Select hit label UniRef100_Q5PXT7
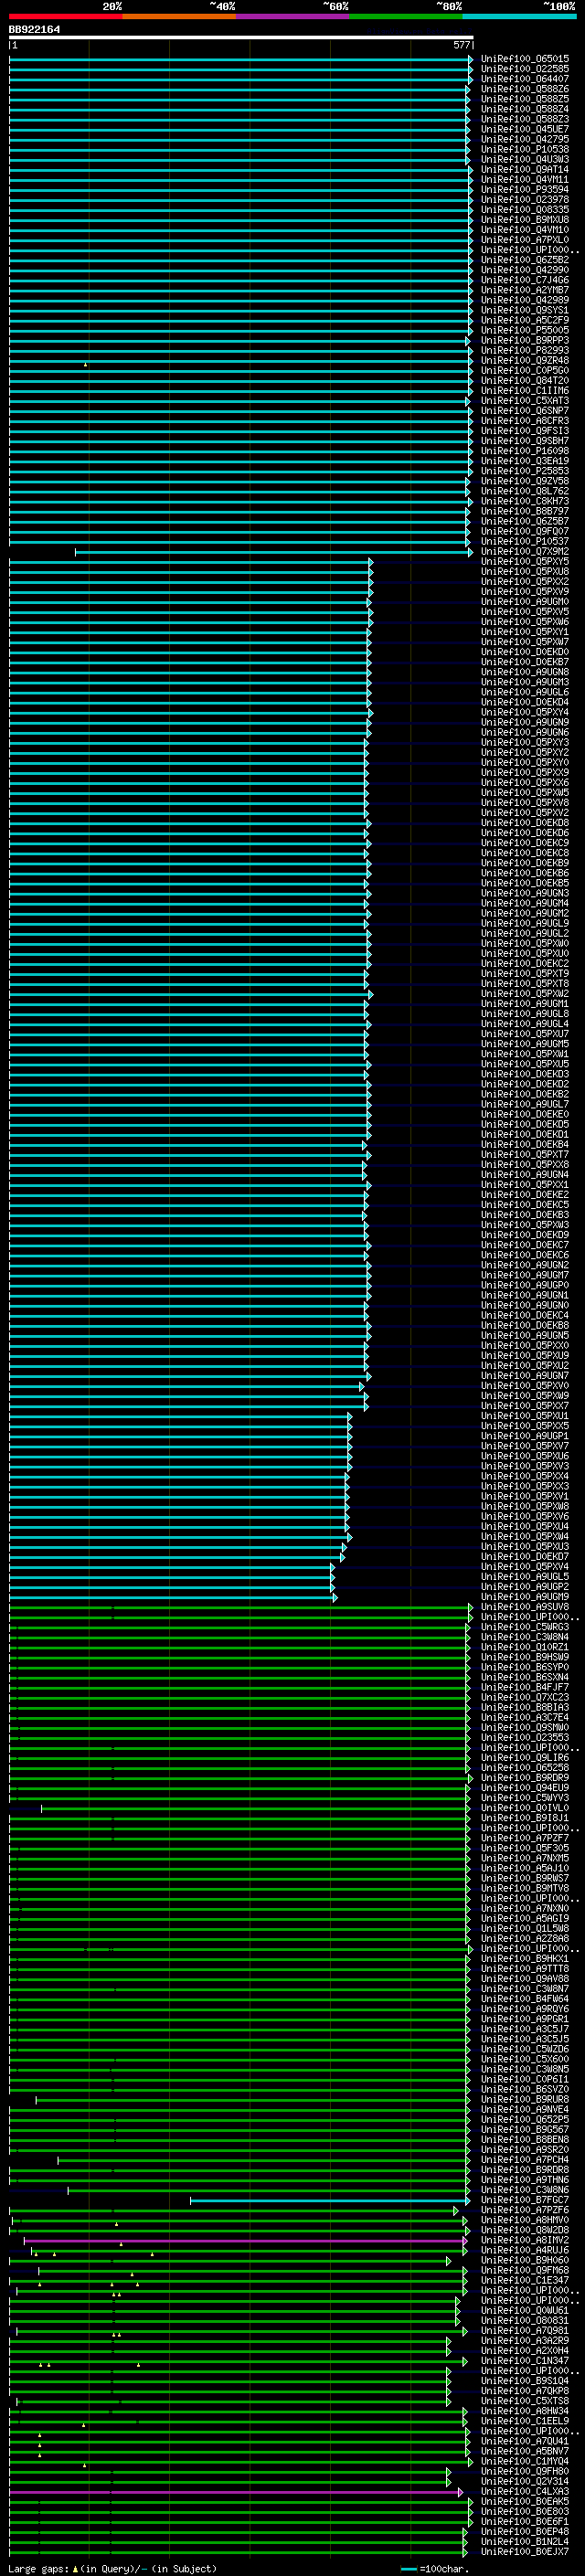585x2576 pixels. [524, 1155]
